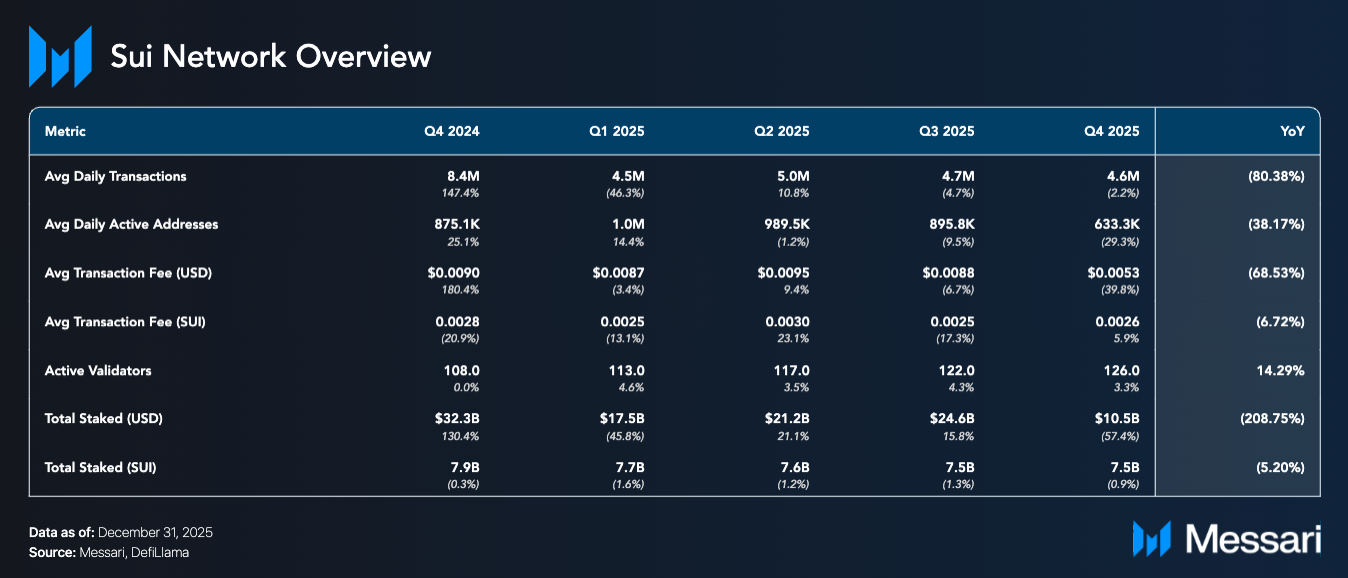Click the 5.0M transactions value
The height and width of the screenshot is (578, 1348).
793,176
